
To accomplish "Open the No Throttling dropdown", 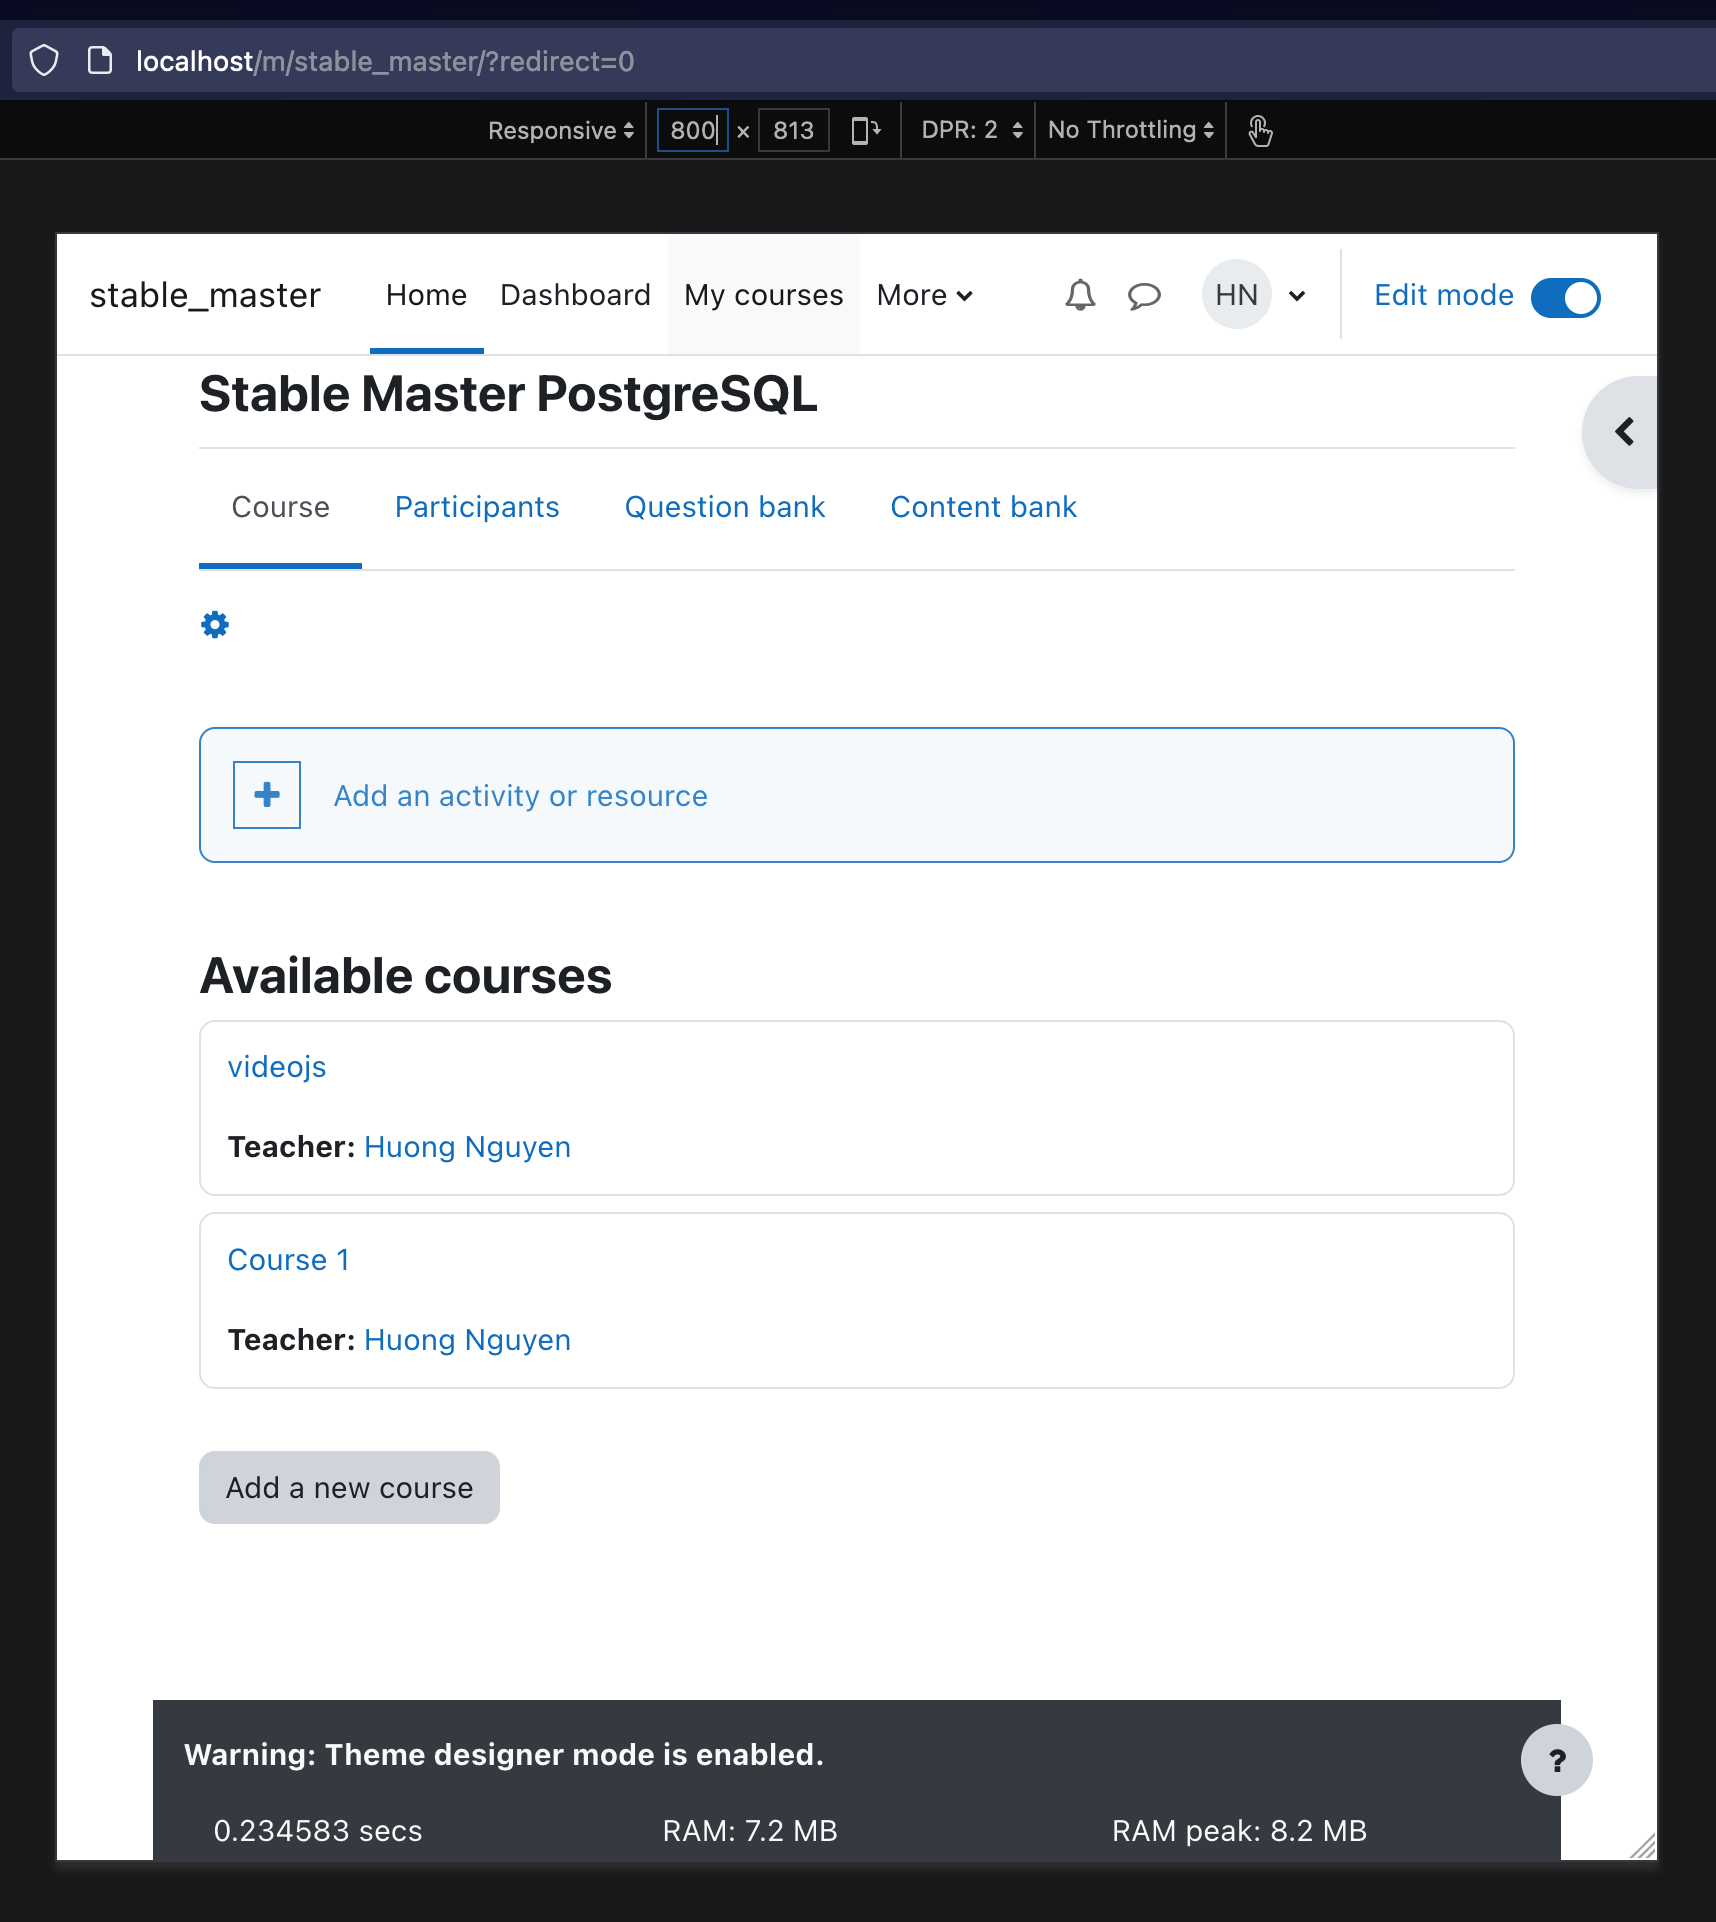I will click(1131, 130).
